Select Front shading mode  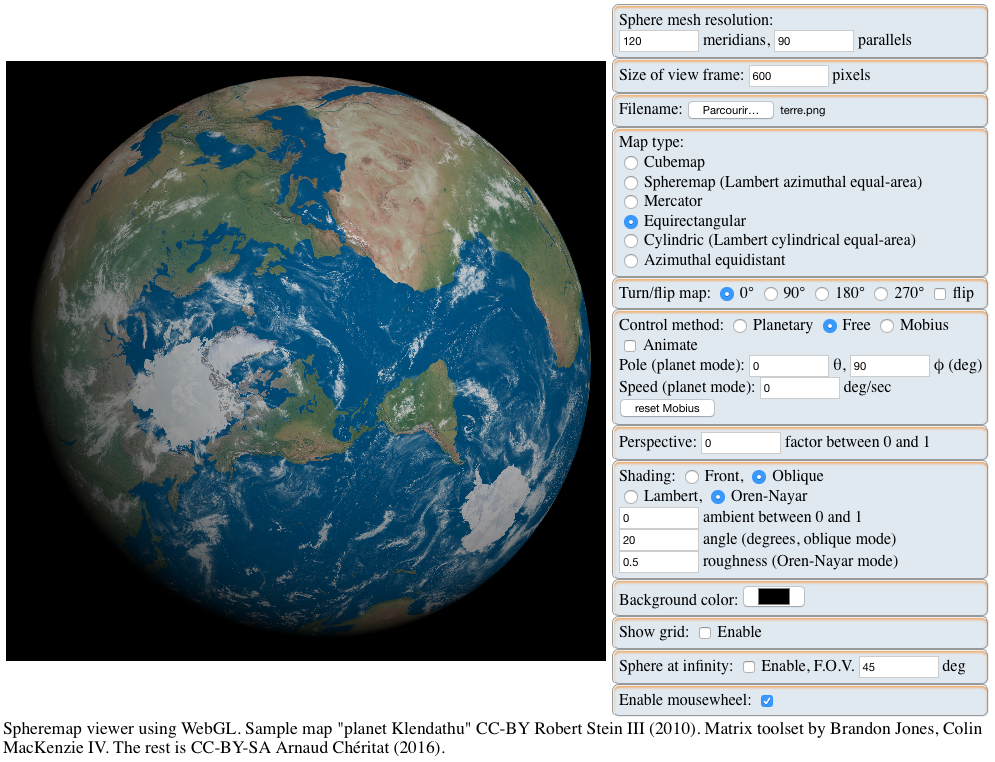689,477
